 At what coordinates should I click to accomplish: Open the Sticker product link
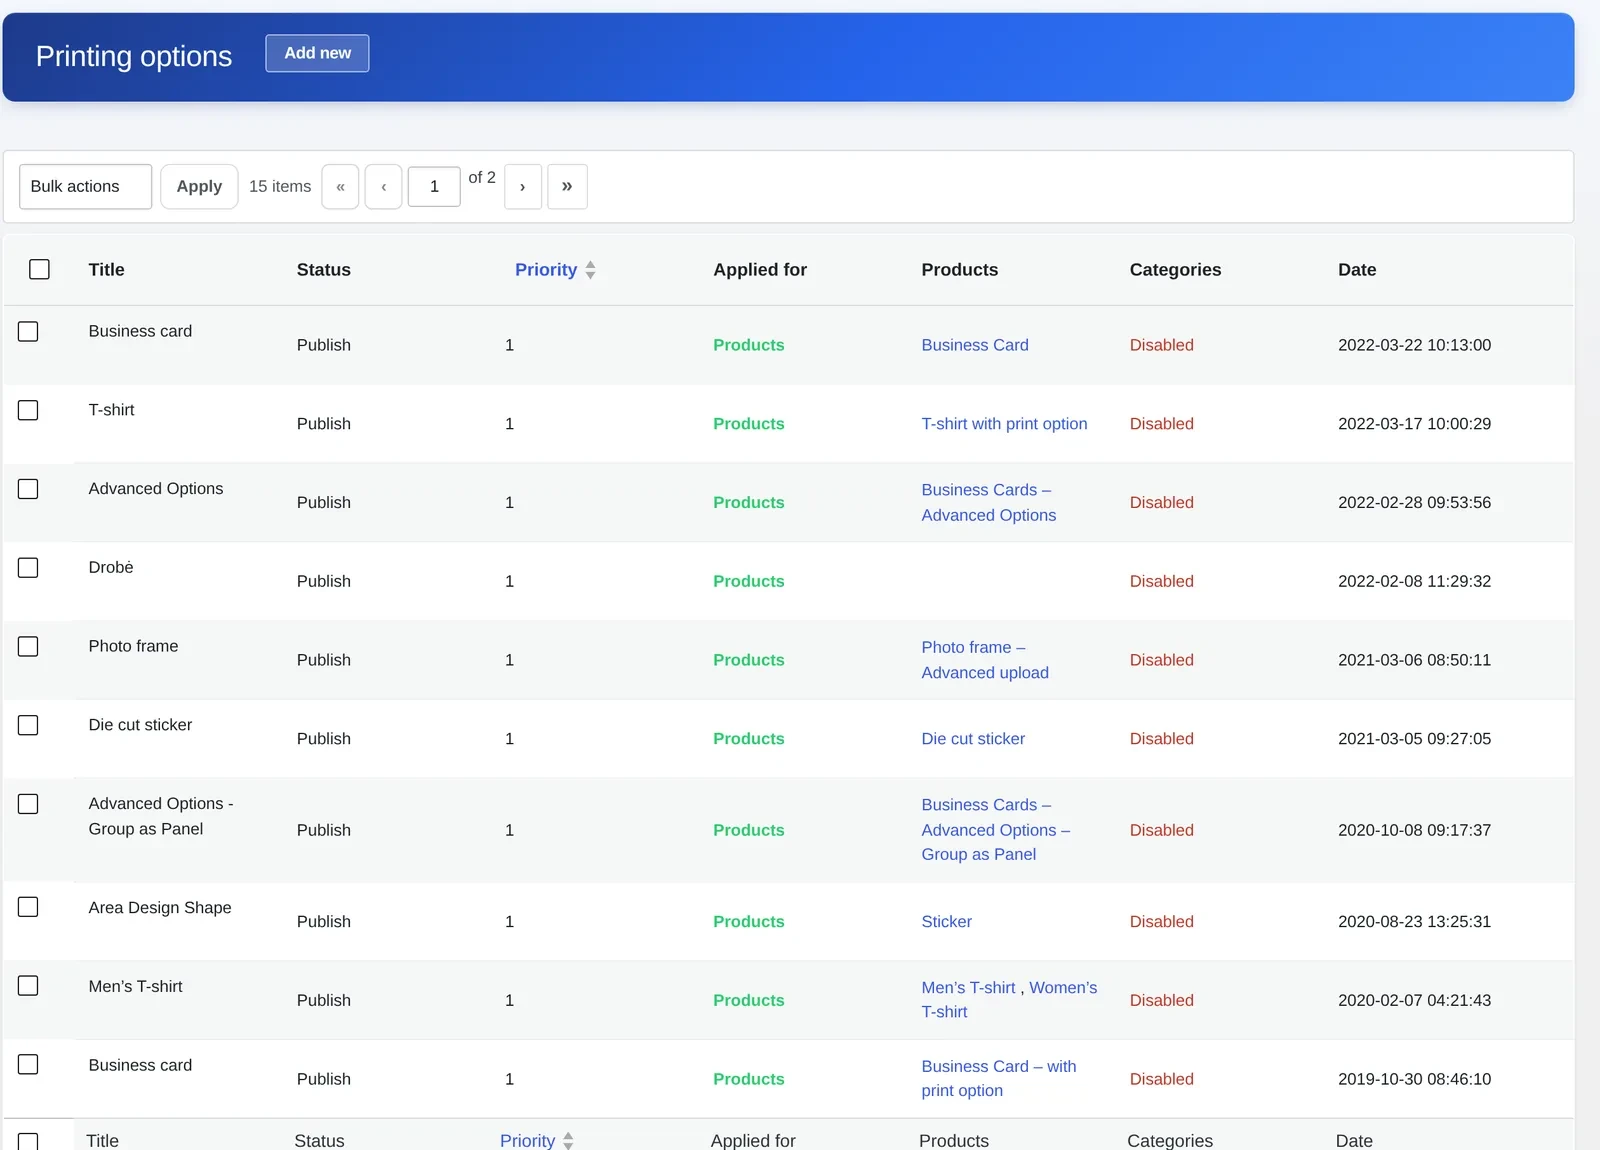[946, 922]
